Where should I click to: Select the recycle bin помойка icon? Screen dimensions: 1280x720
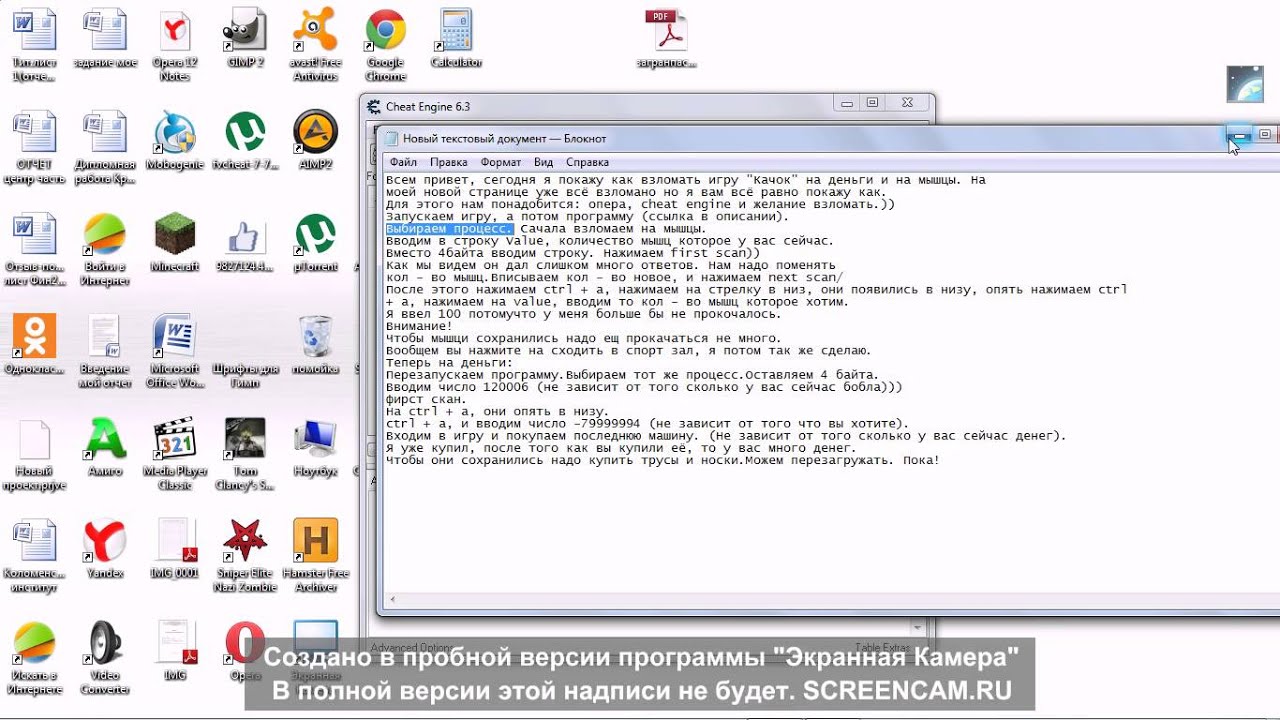click(316, 345)
